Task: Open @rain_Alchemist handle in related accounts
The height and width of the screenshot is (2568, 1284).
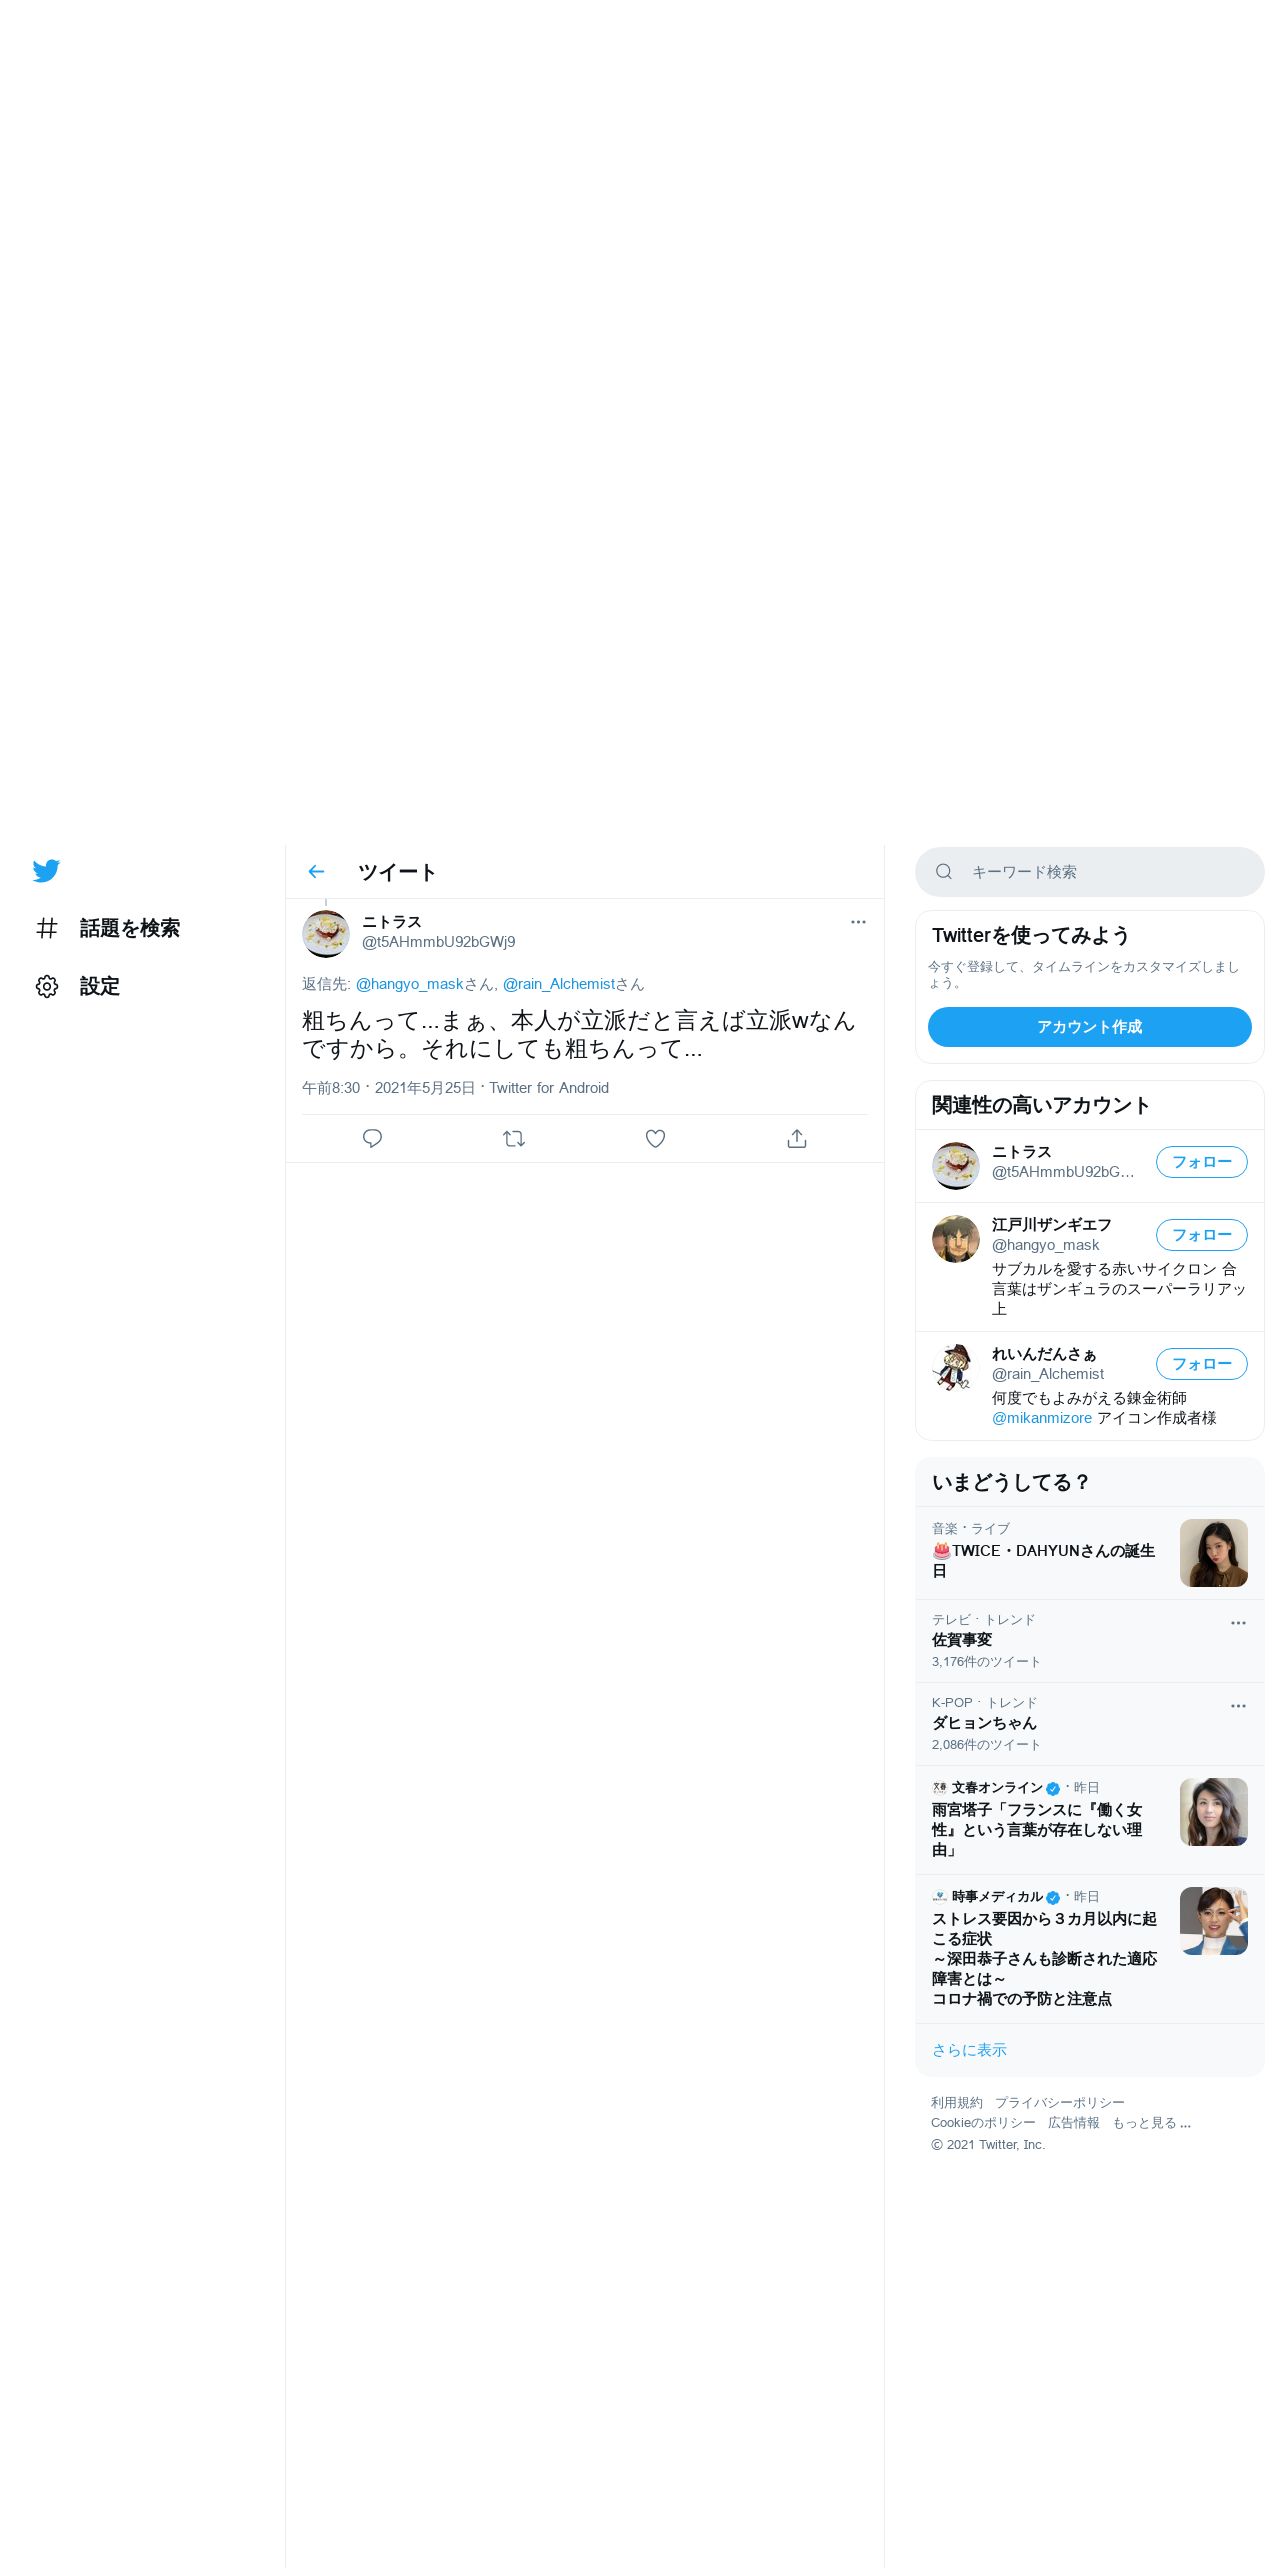Action: tap(1048, 1374)
